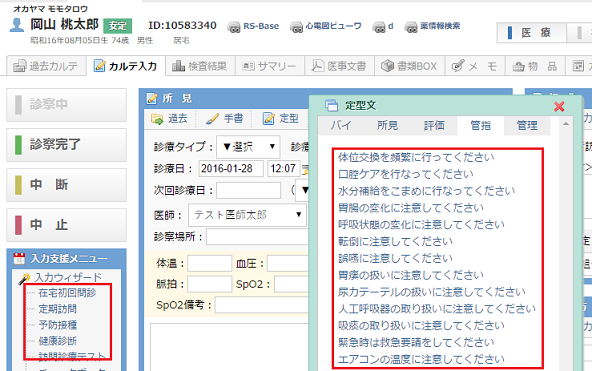Switch to 所見 tab in 定型文
The width and height of the screenshot is (592, 371).
coord(387,125)
